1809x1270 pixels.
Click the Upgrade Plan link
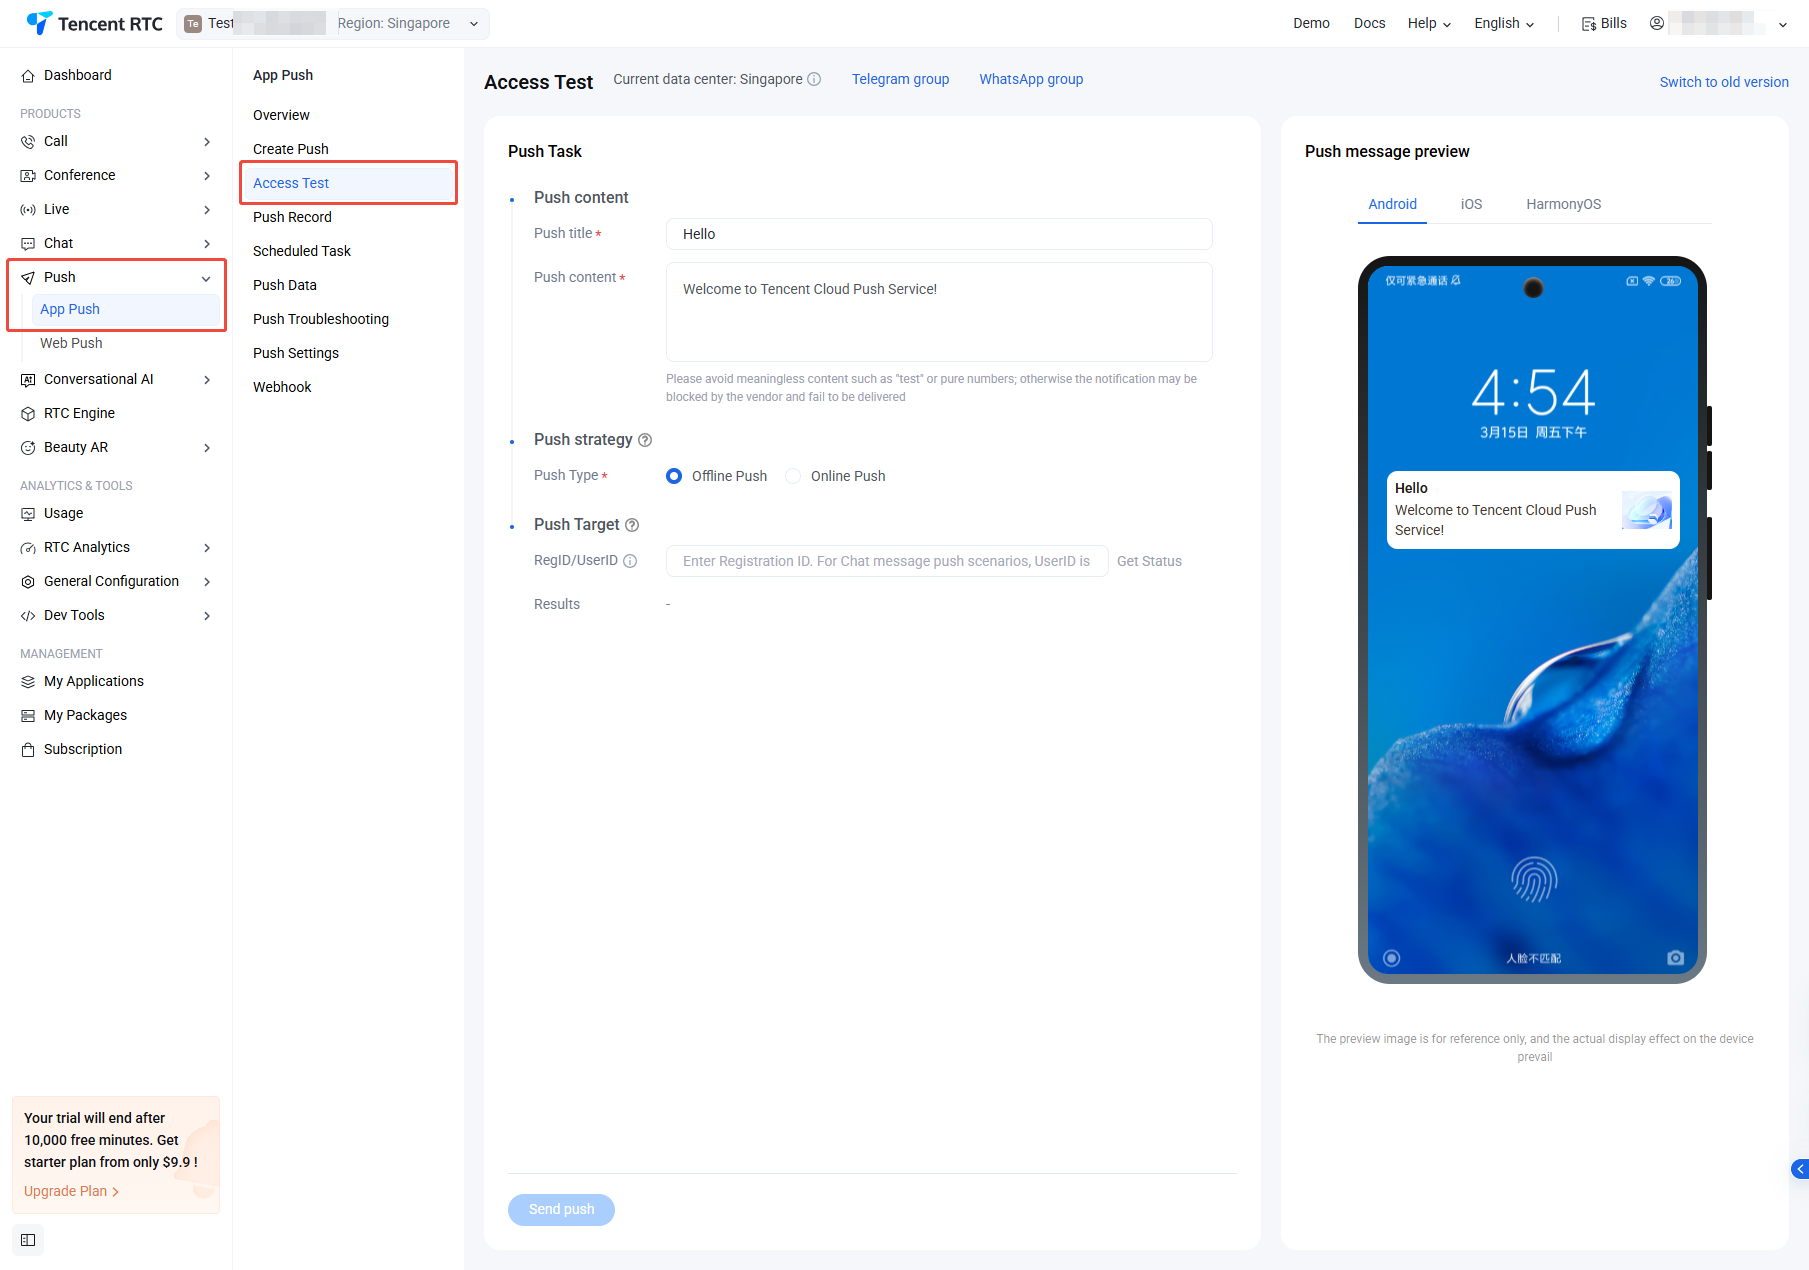click(71, 1191)
